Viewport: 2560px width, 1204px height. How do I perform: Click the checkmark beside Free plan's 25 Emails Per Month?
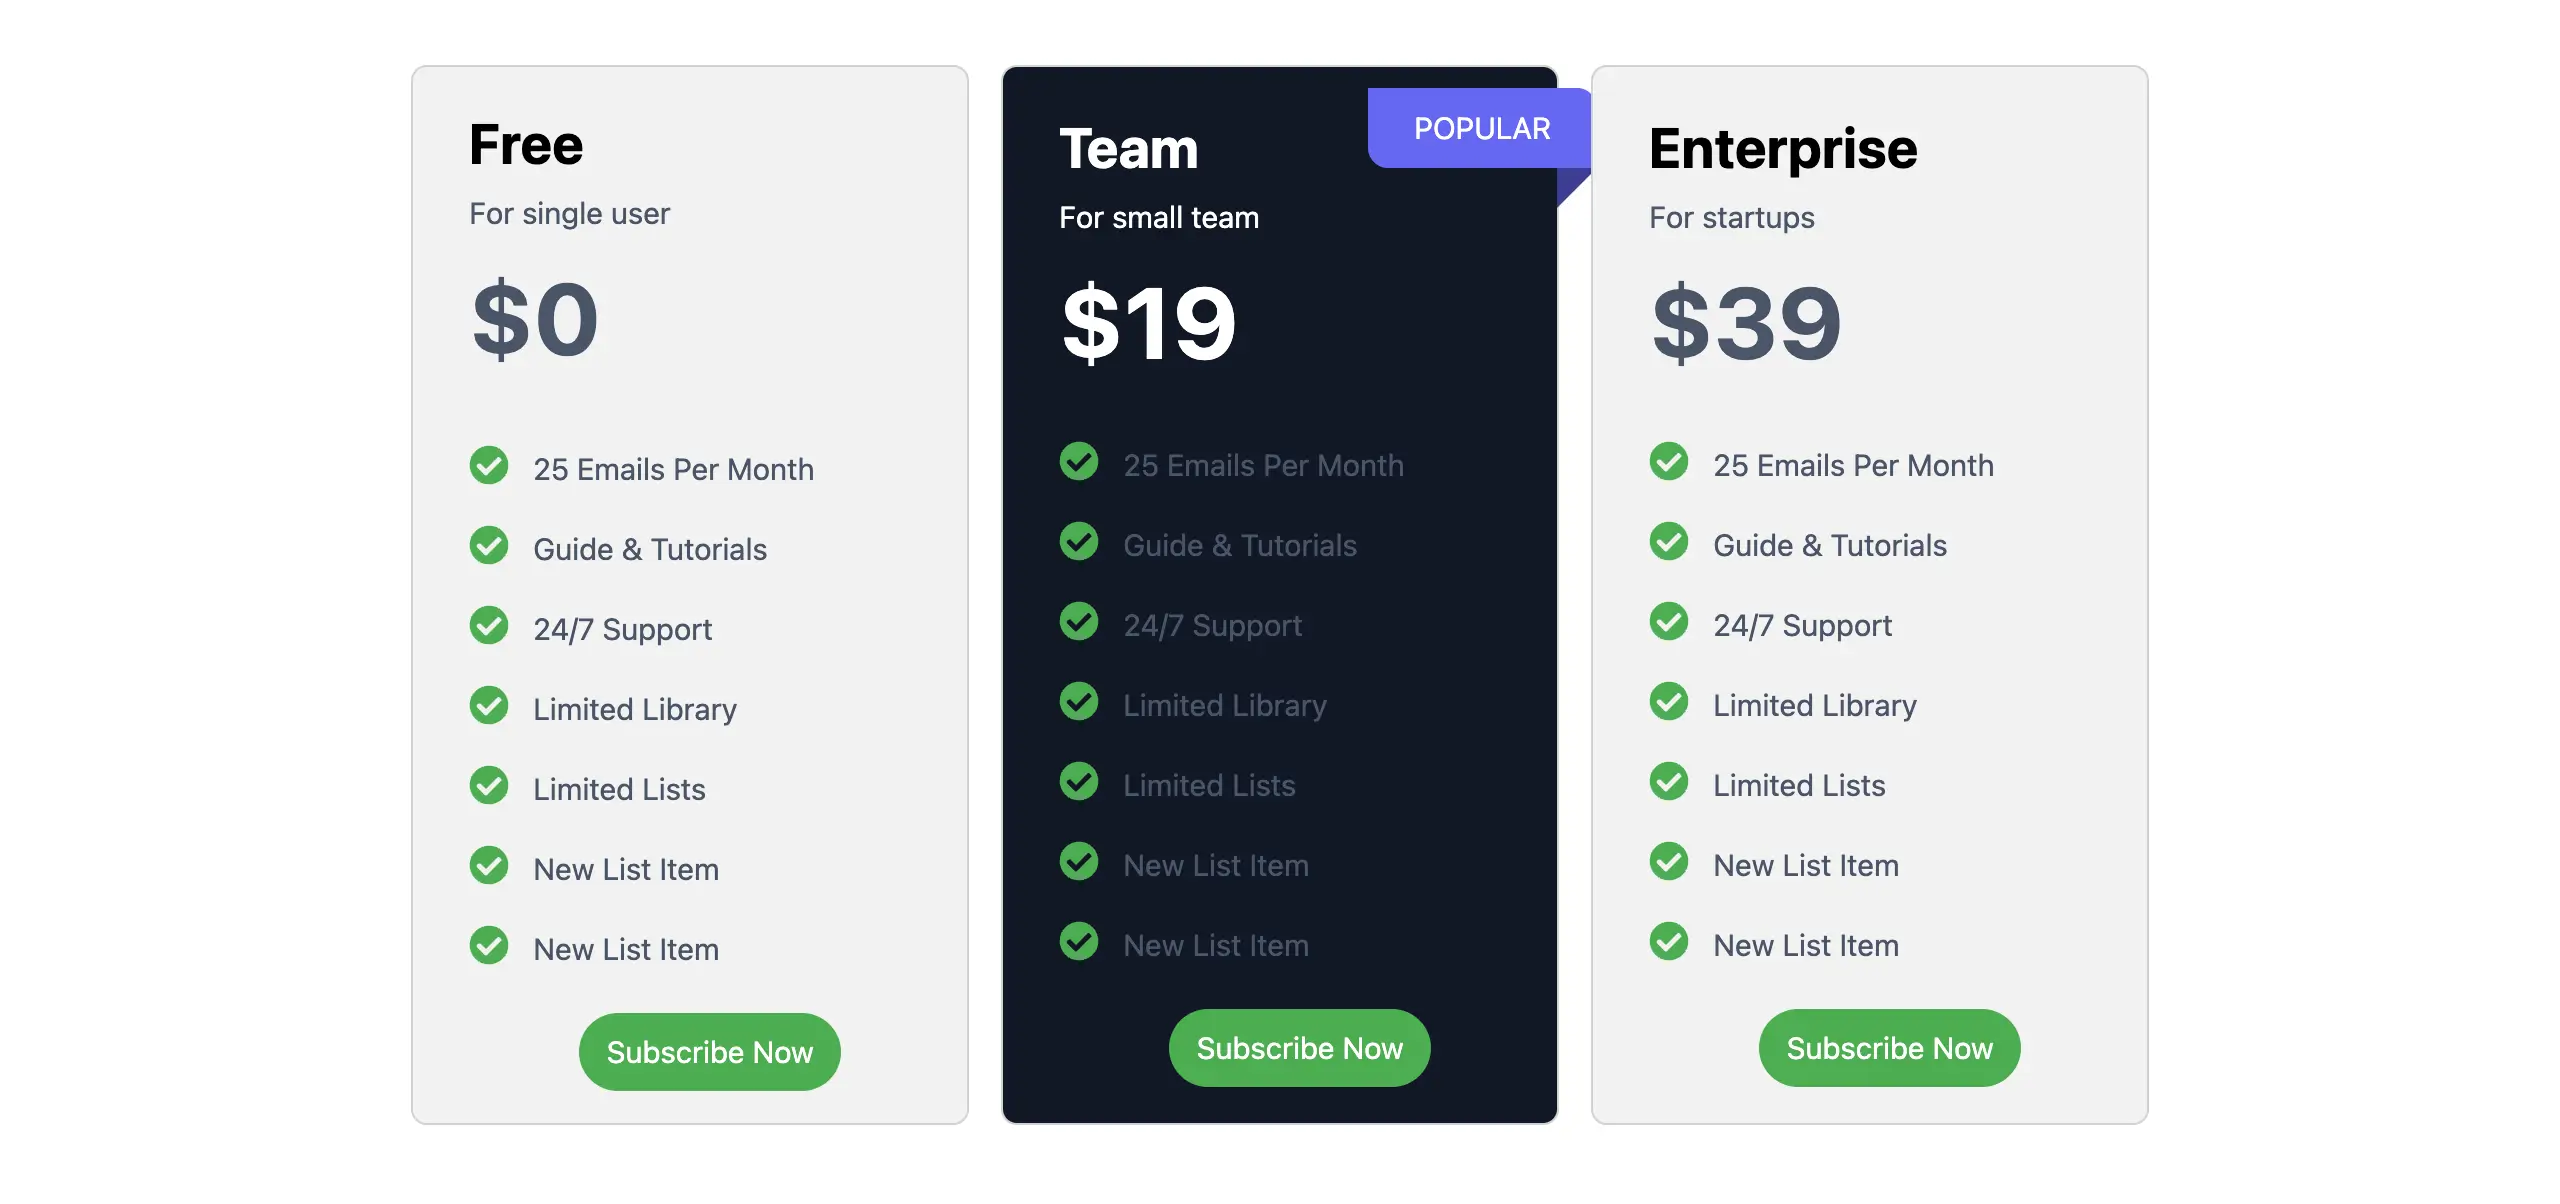(489, 466)
